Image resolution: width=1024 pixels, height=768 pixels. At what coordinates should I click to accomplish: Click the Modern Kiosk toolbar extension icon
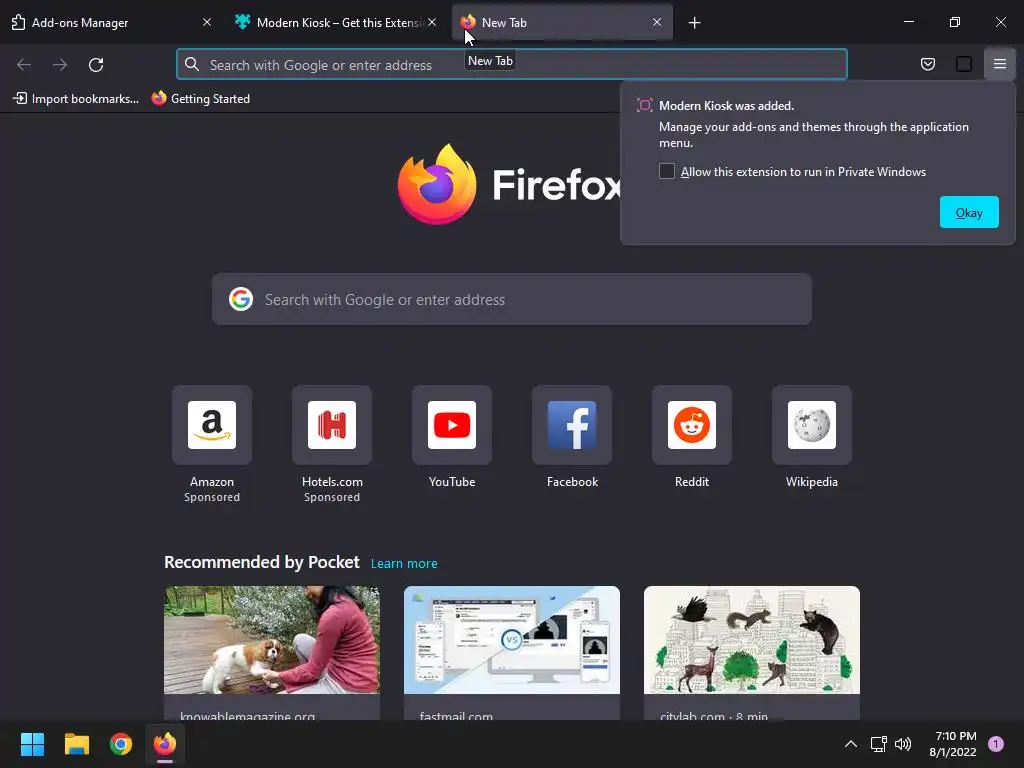(x=964, y=64)
